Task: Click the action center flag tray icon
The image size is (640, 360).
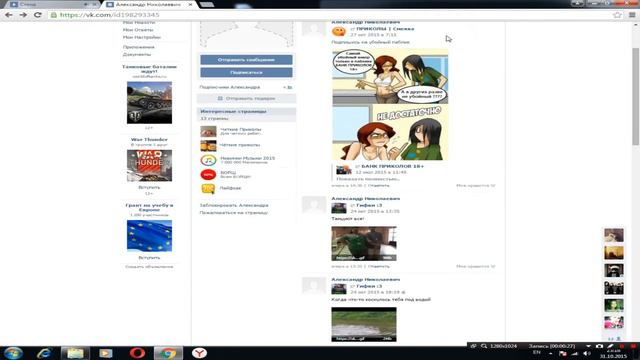Action: (563, 353)
